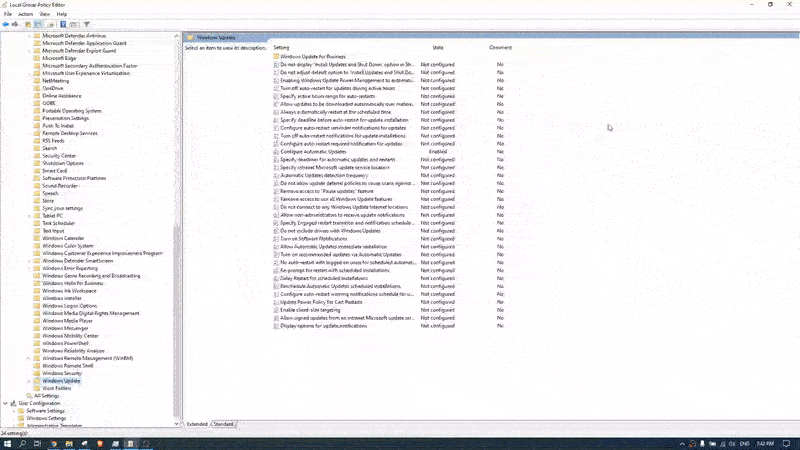Click the Windows Update folder icon in tree
Screen dimensions: 800x450
point(37,381)
